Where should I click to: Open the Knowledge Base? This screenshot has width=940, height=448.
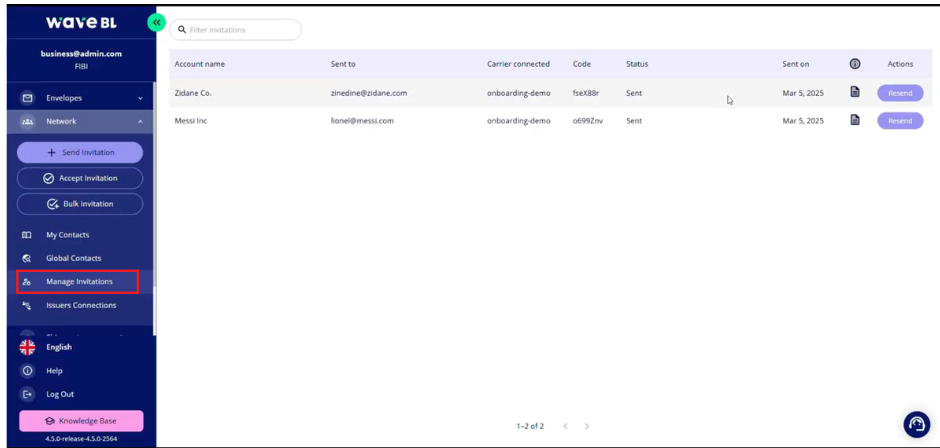[x=81, y=421]
